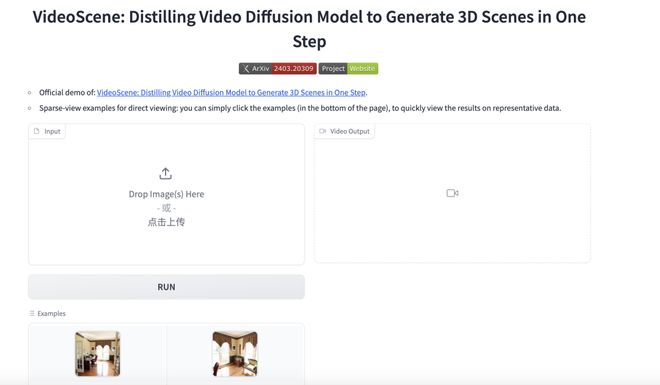Open the VideoScene paper hyperlink
The image size is (660, 385).
point(231,93)
